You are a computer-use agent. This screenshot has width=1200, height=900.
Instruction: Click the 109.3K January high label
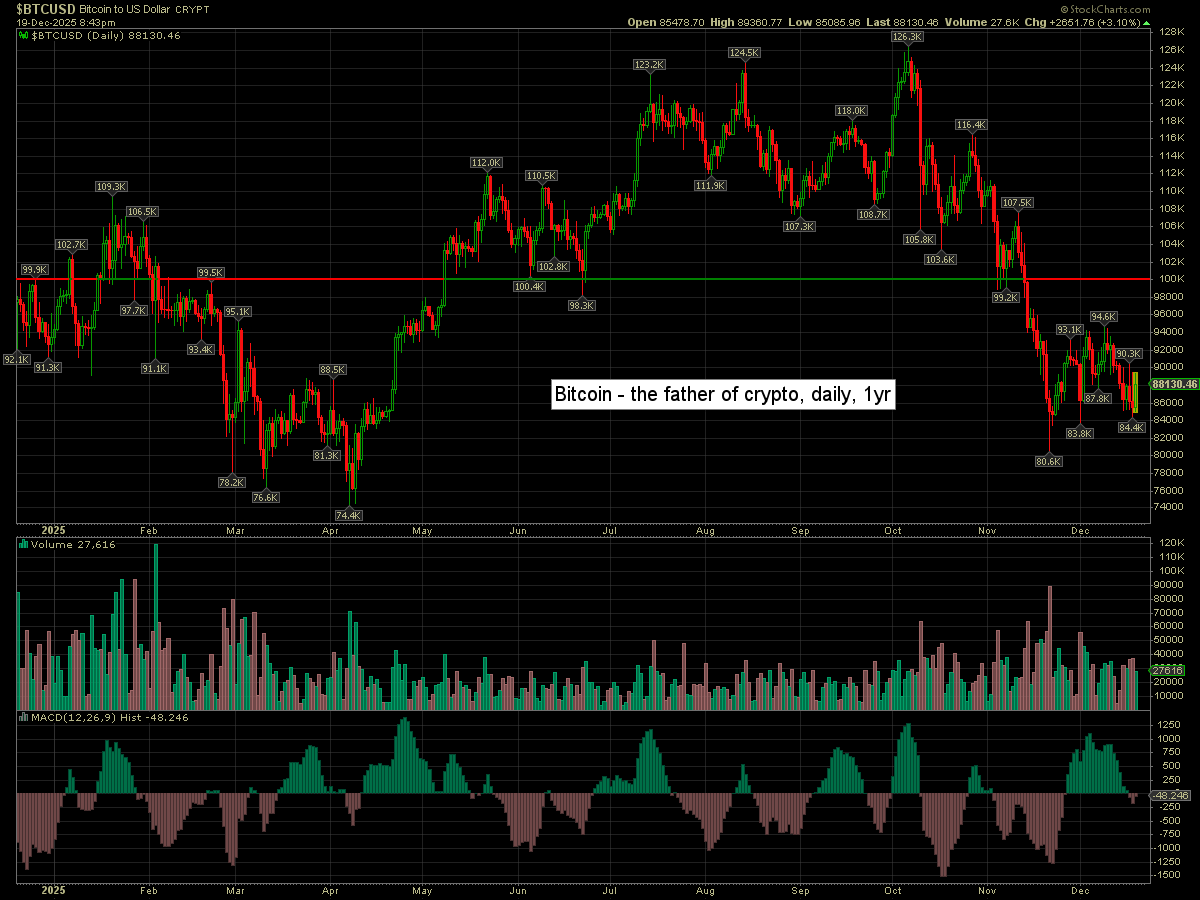[111, 186]
